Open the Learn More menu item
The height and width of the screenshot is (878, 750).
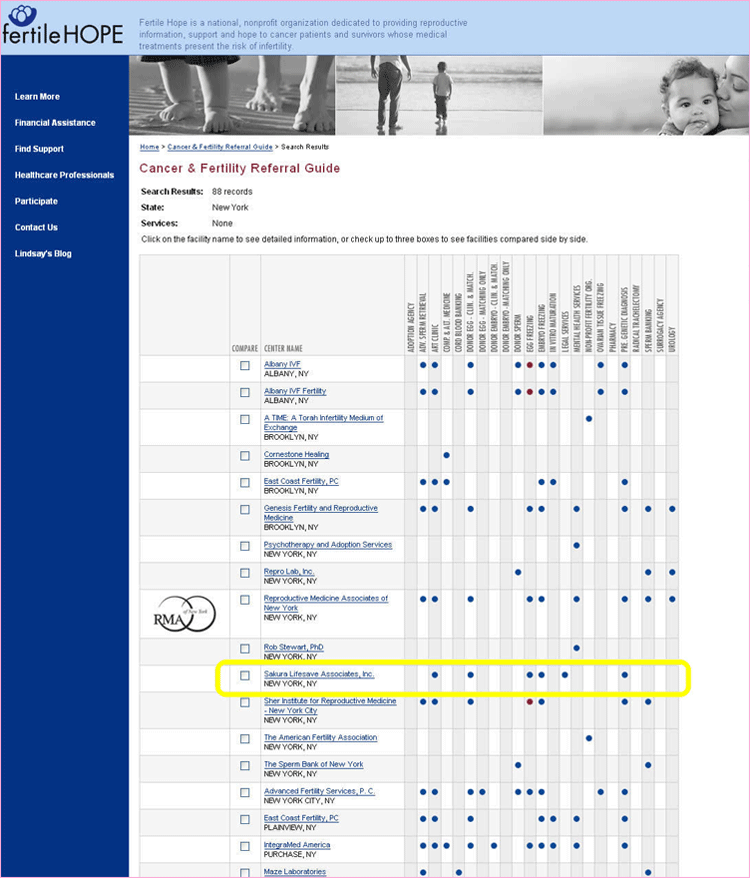37,97
